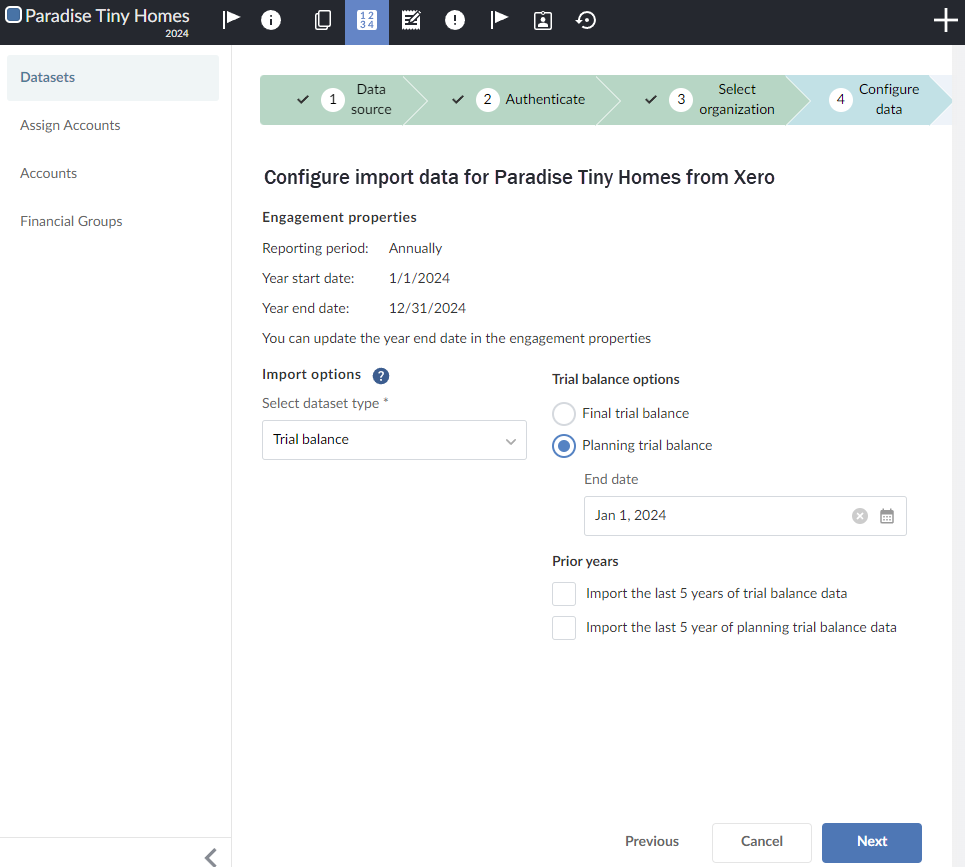This screenshot has width=965, height=867.
Task: Cancel the import configuration
Action: point(761,842)
